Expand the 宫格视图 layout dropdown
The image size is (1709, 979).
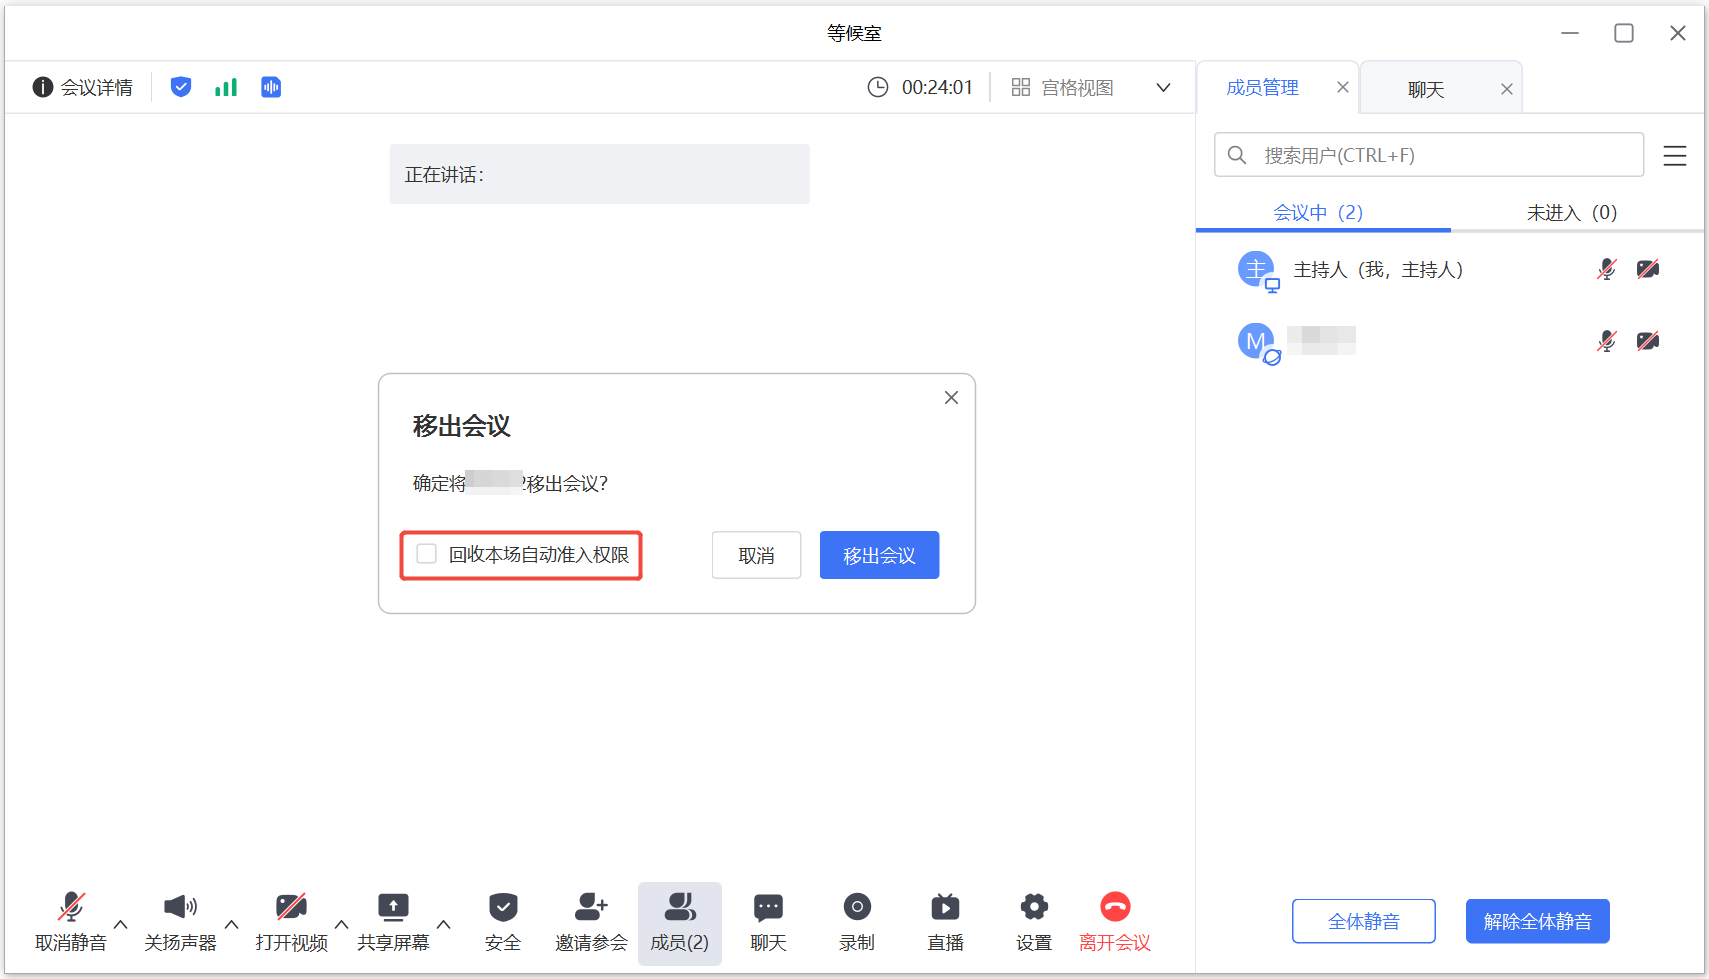pos(1163,88)
